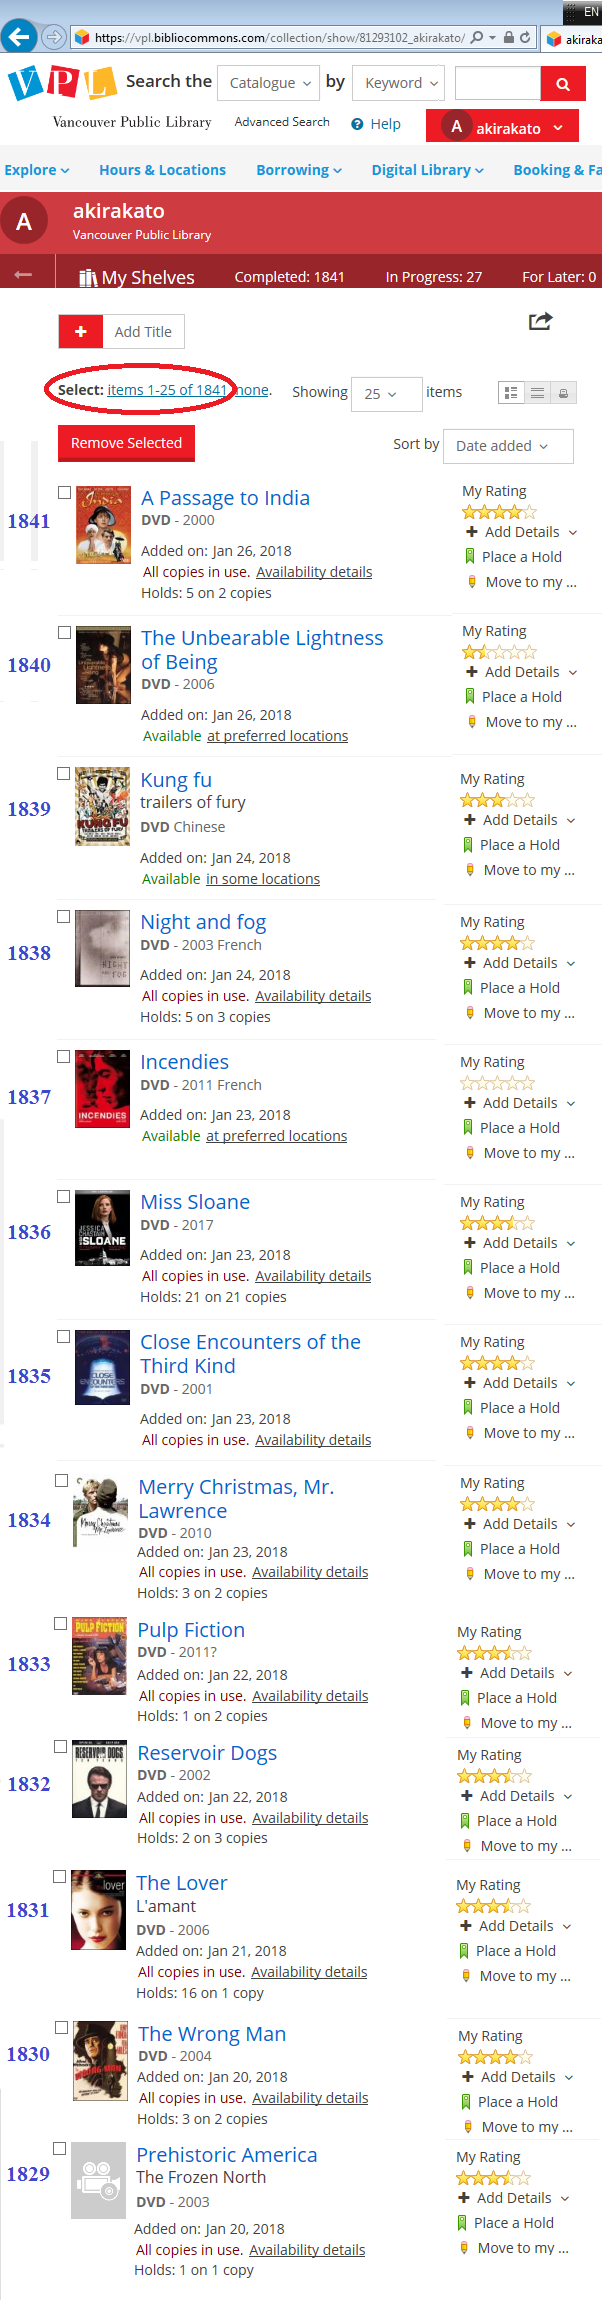Click the browser back arrow button
Screen dimensions: 602x2300
19,37
